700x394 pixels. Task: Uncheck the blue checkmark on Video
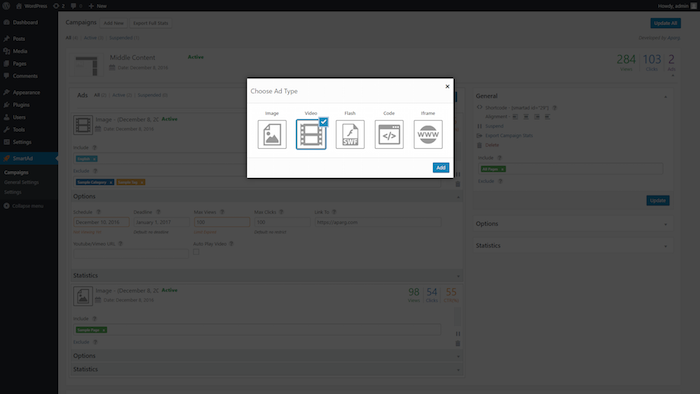324,122
